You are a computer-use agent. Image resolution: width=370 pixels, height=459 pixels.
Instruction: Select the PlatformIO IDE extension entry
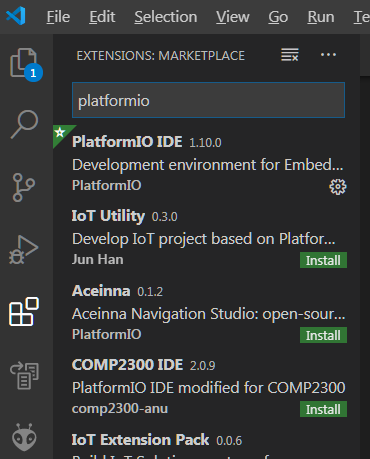[207, 163]
